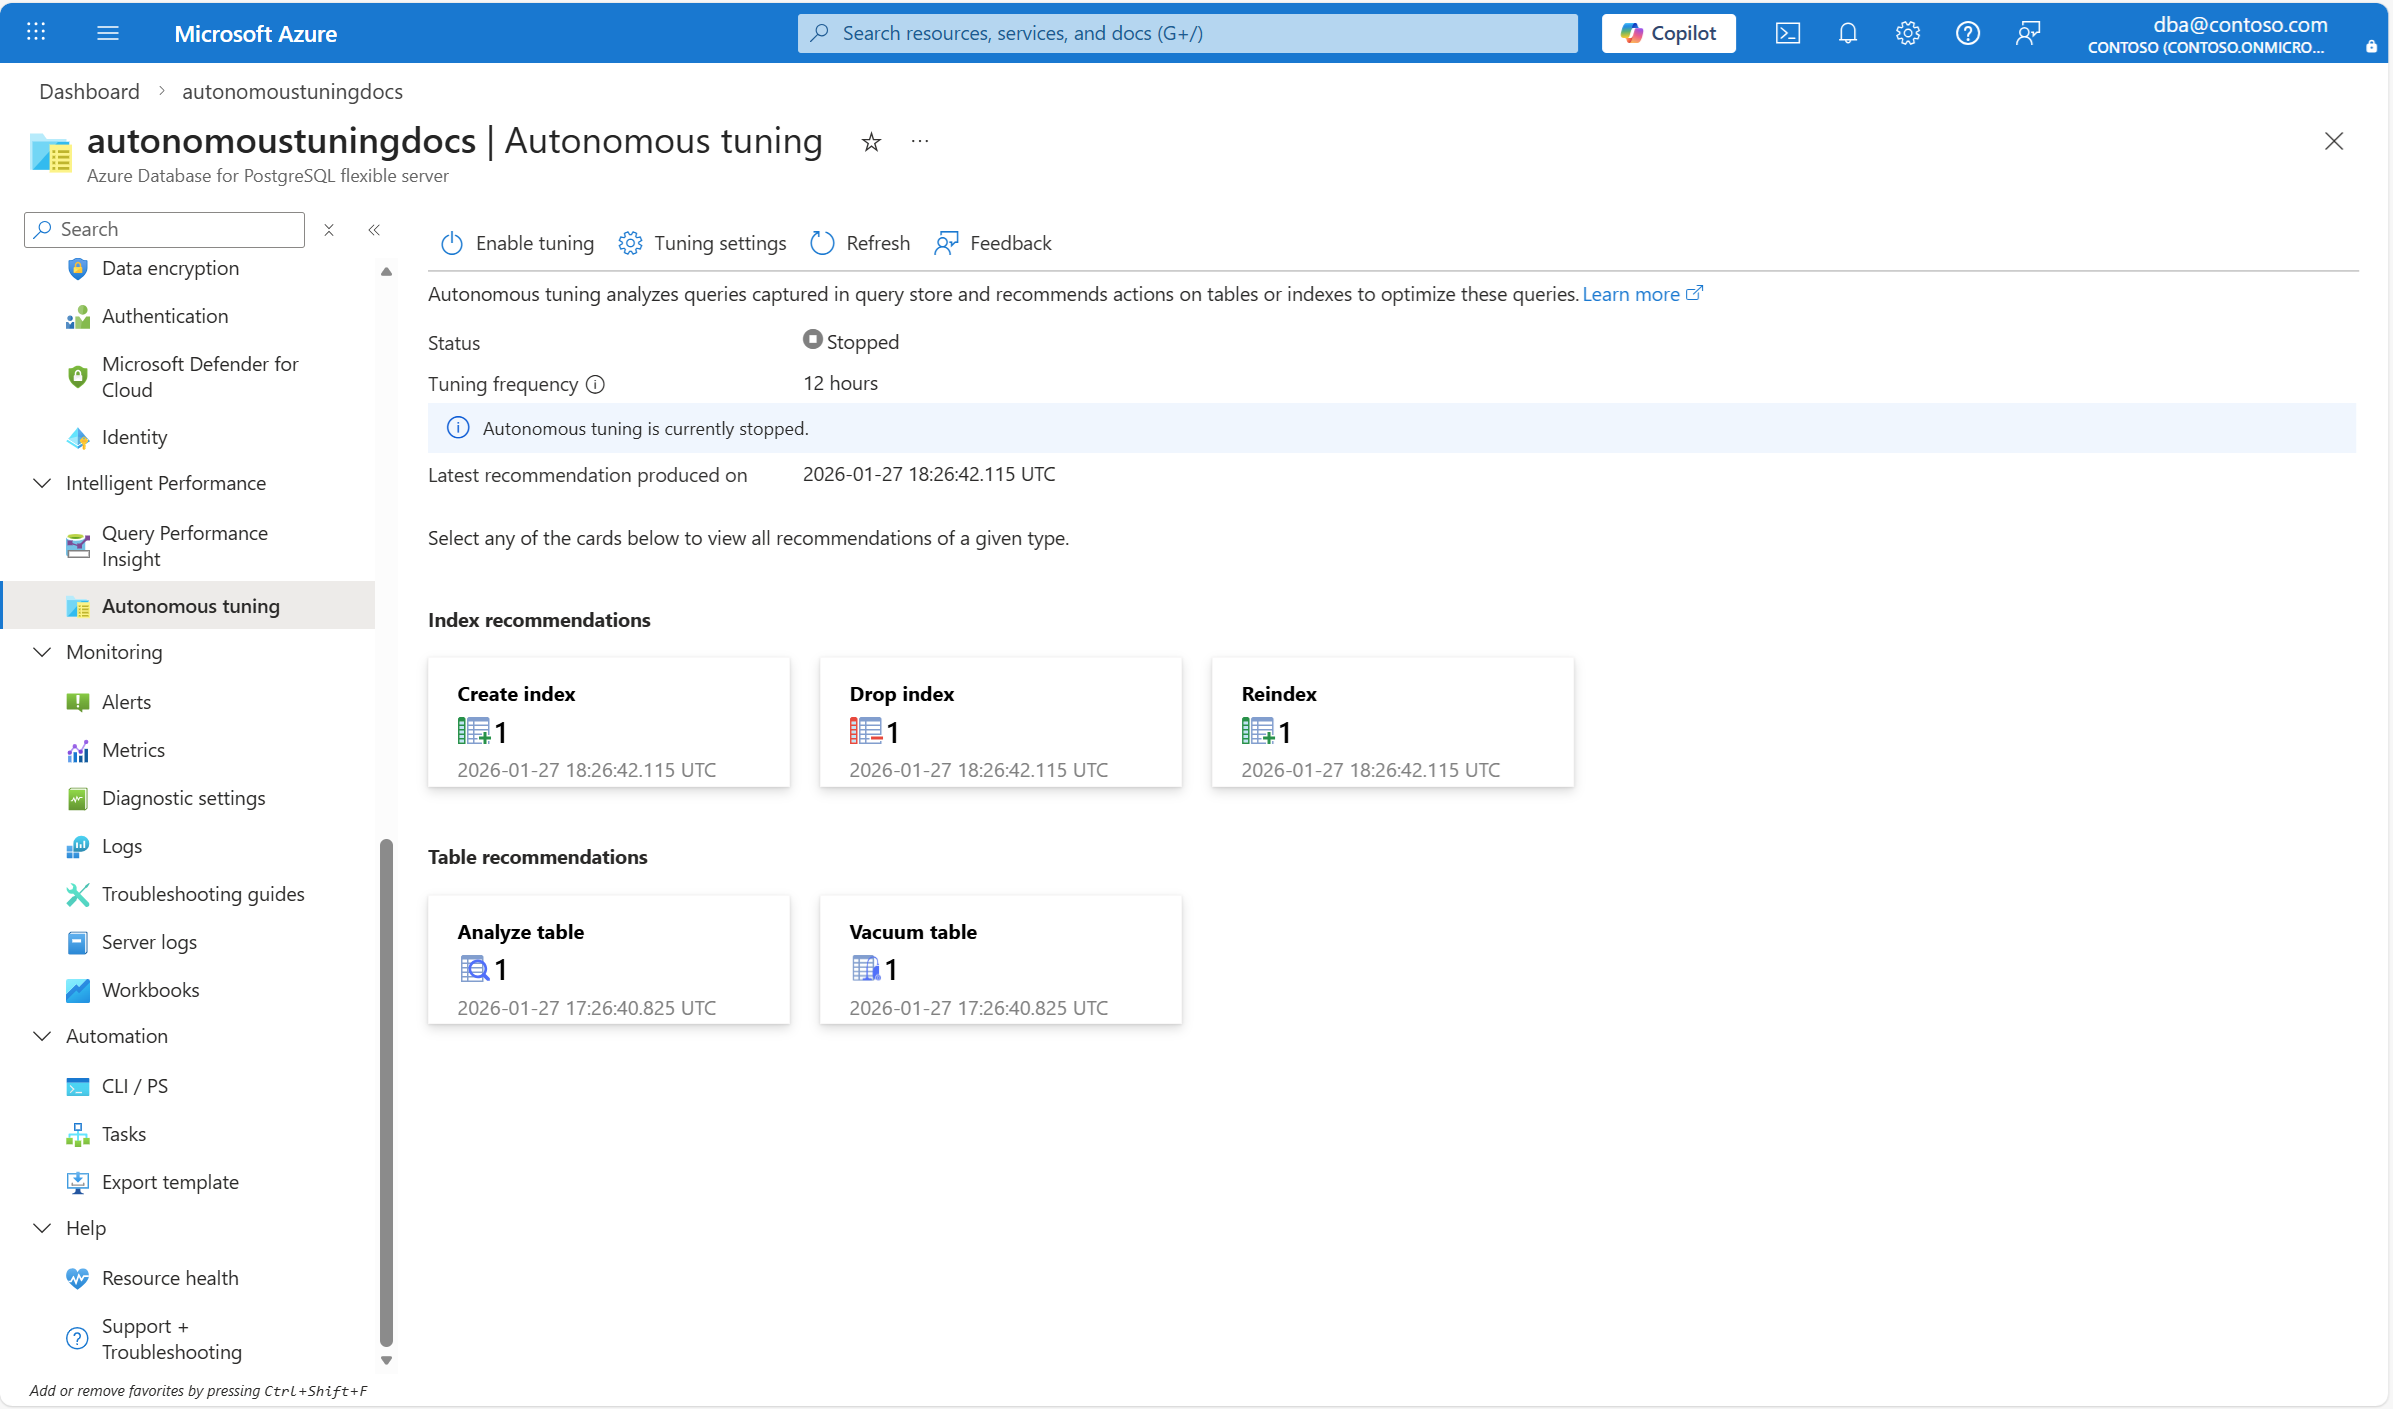
Task: Open portal settings gear icon
Action: 1907,33
